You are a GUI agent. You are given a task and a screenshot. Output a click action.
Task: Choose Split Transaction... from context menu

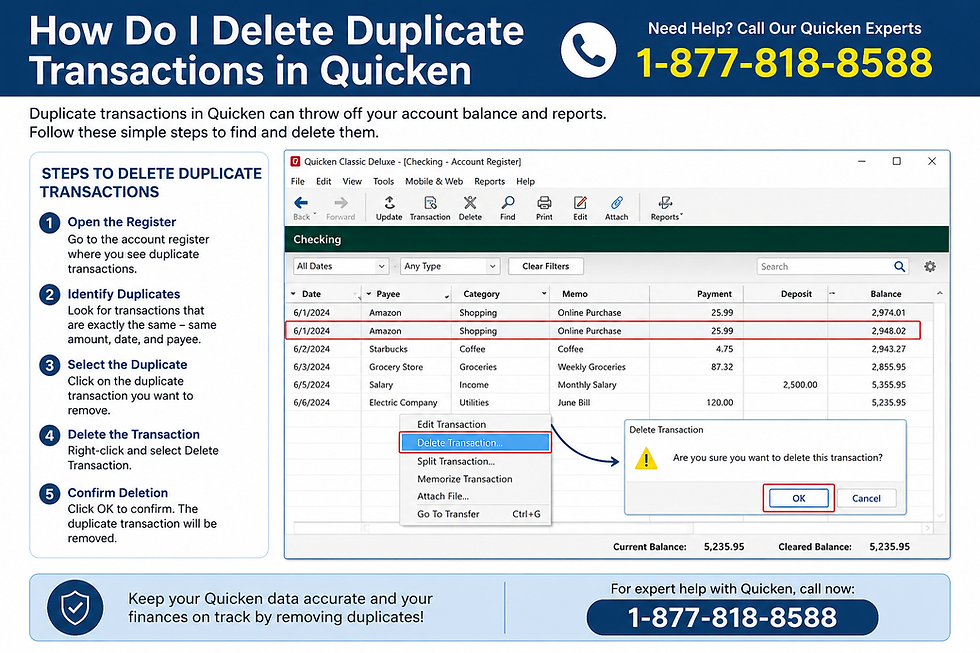coord(476,461)
